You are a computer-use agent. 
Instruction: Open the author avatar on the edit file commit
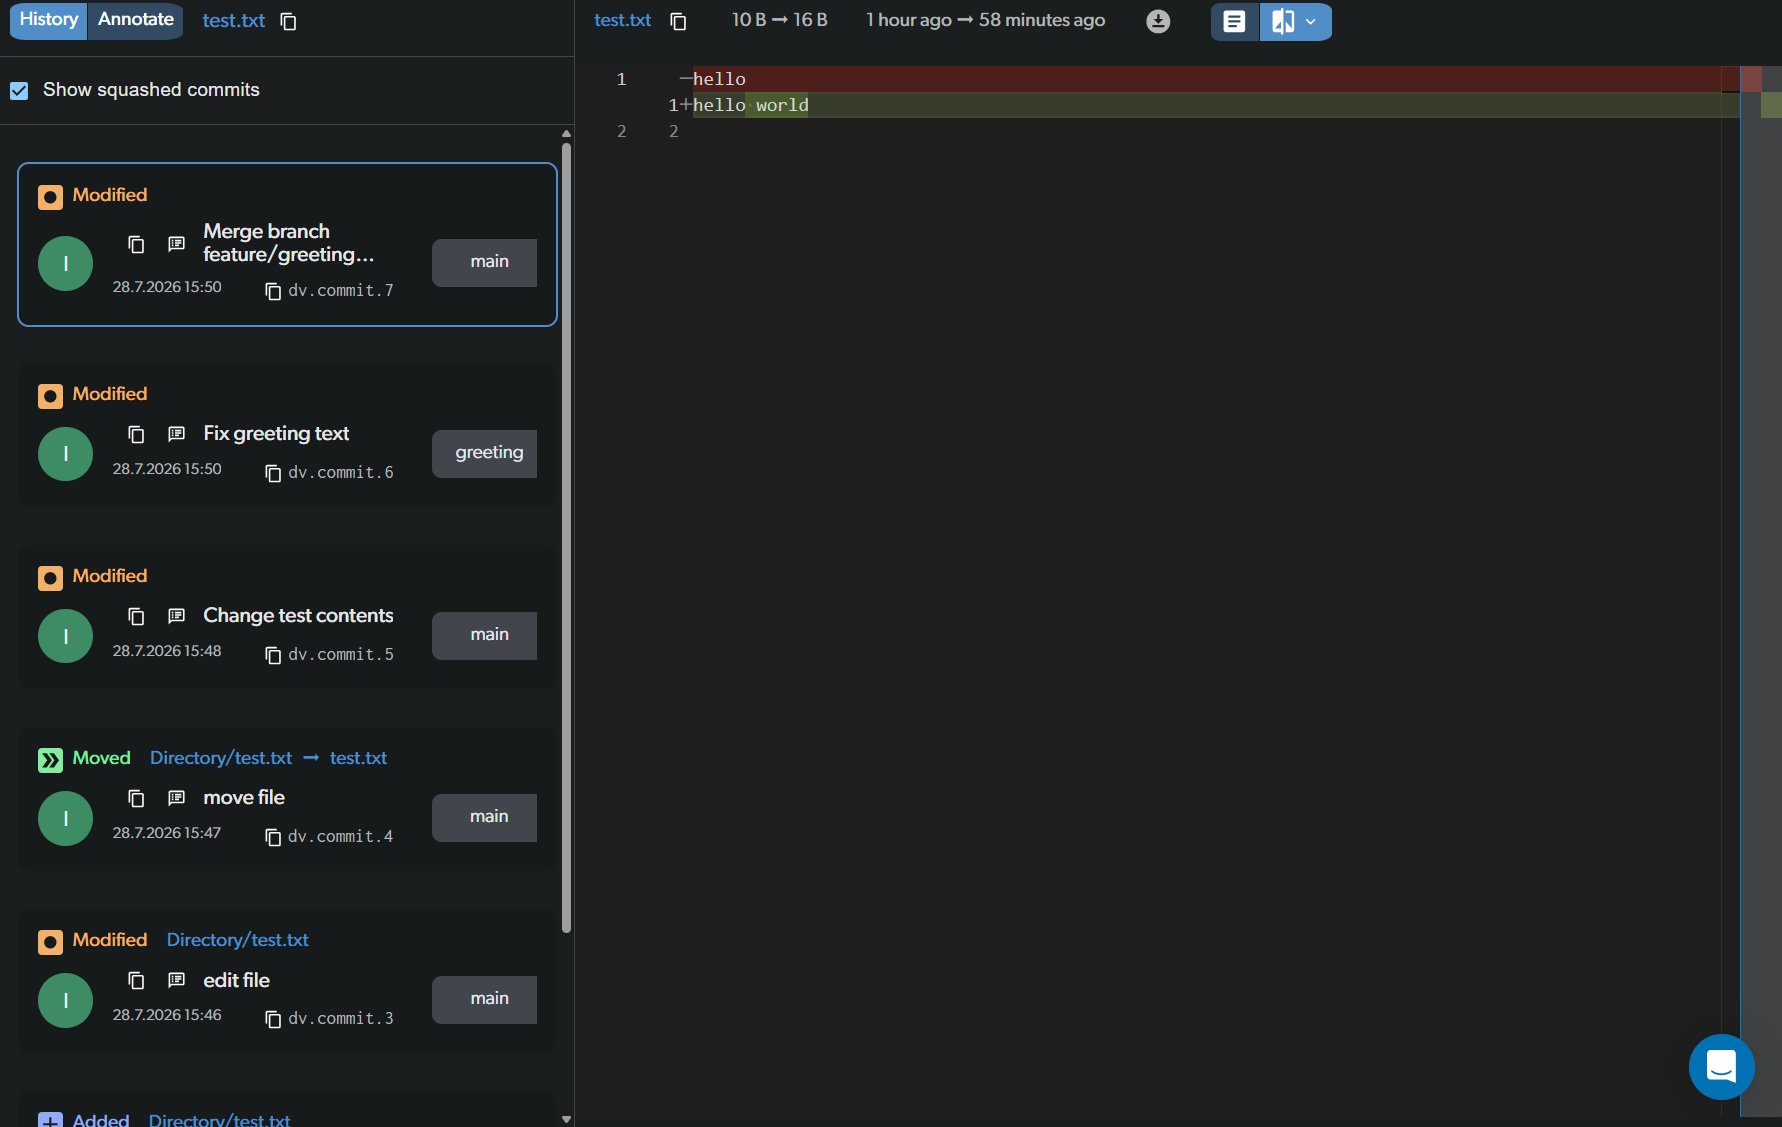[66, 1000]
